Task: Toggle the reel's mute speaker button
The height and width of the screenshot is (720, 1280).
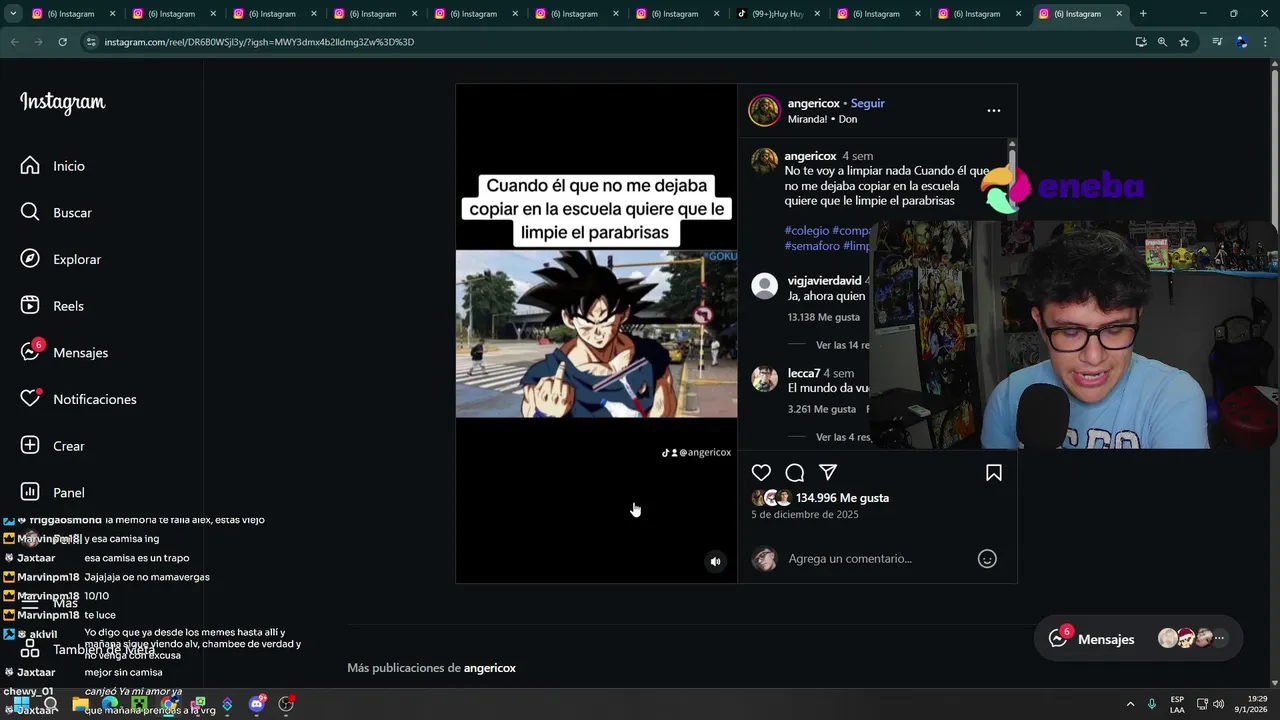Action: (715, 562)
